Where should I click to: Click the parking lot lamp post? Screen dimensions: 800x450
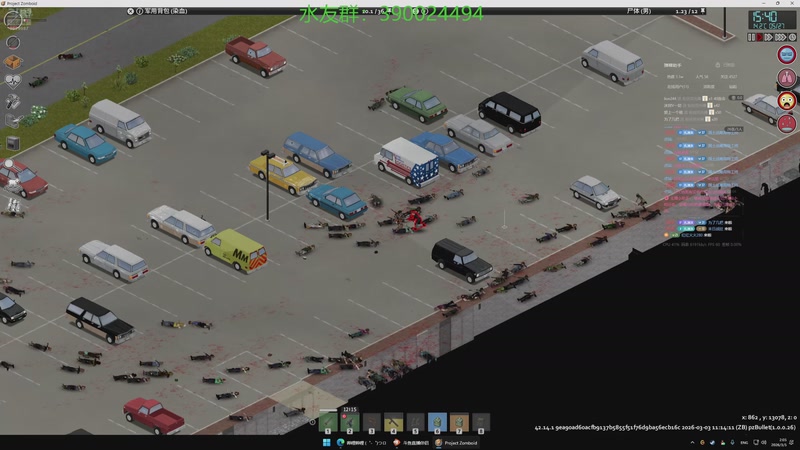point(267,185)
